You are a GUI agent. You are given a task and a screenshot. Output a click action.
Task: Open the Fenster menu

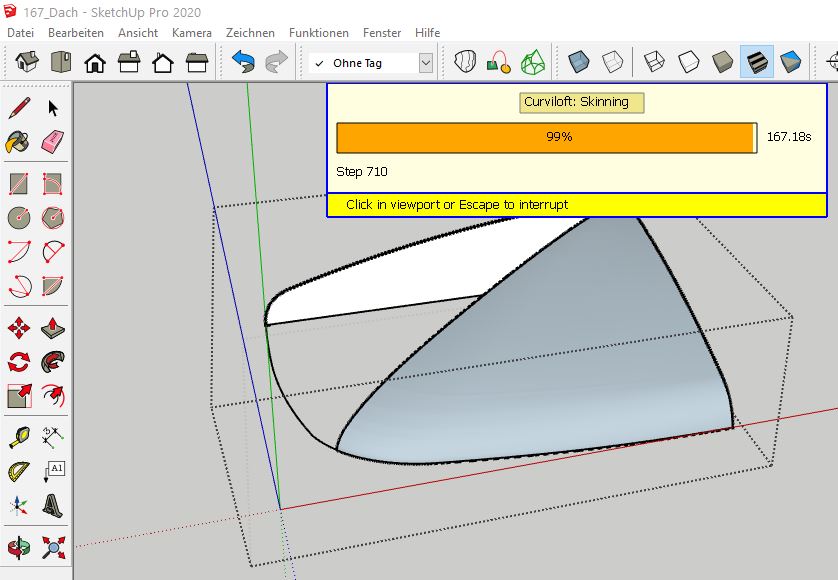pos(382,33)
